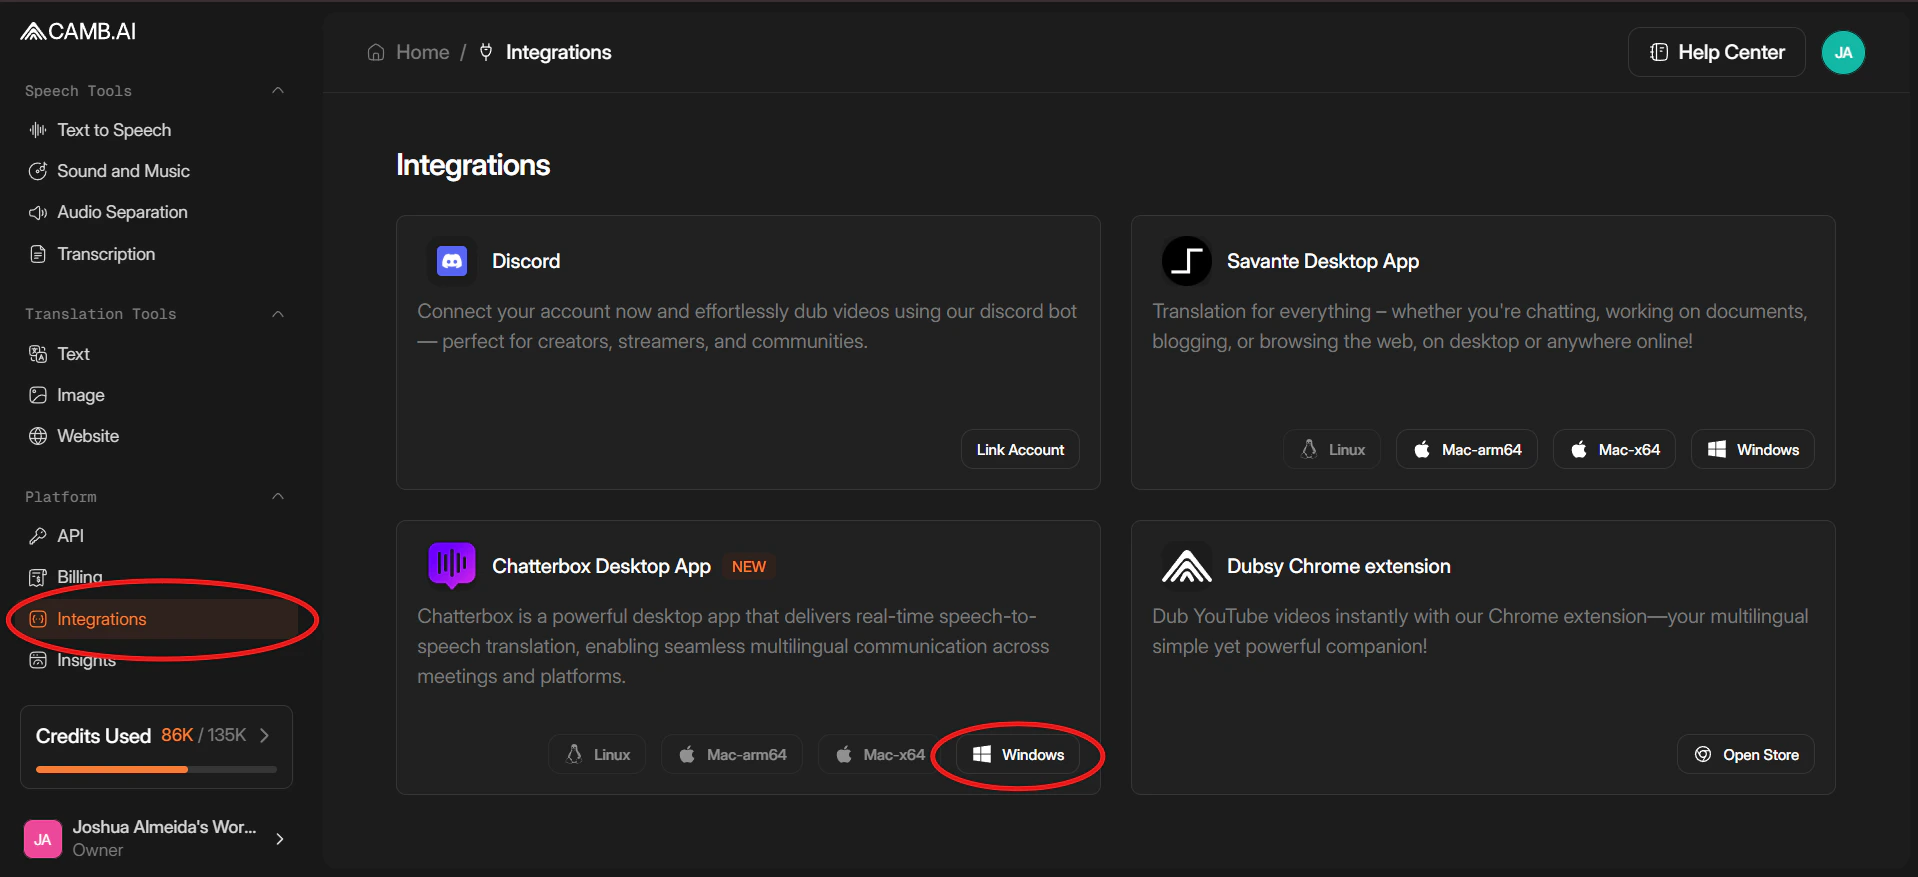The image size is (1918, 877).
Task: Click the Integrations page heading
Action: [473, 165]
